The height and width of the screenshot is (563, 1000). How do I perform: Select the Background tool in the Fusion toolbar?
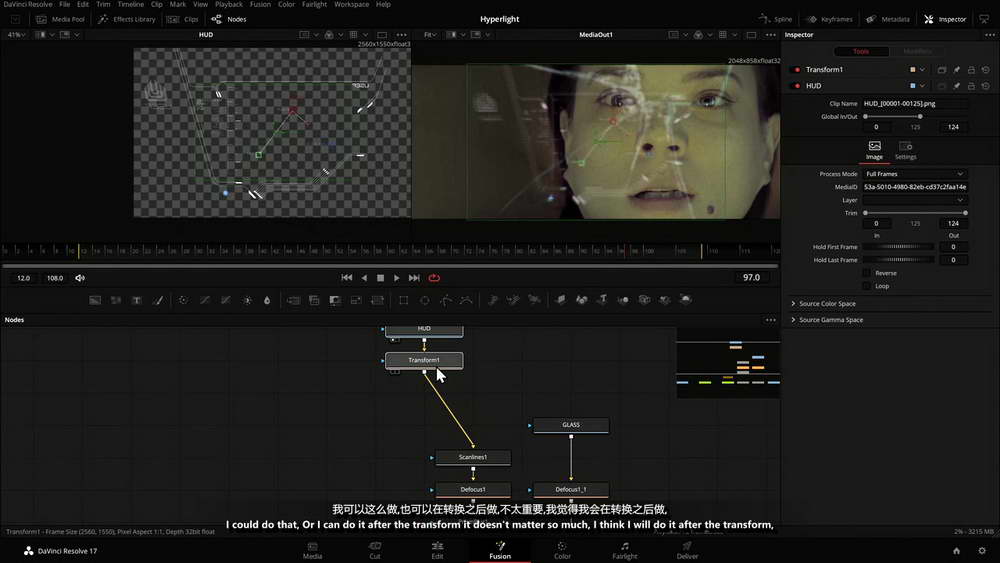(x=95, y=300)
